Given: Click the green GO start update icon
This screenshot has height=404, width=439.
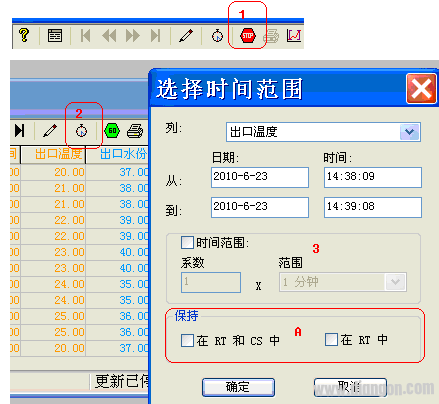Looking at the screenshot, I should (x=112, y=131).
